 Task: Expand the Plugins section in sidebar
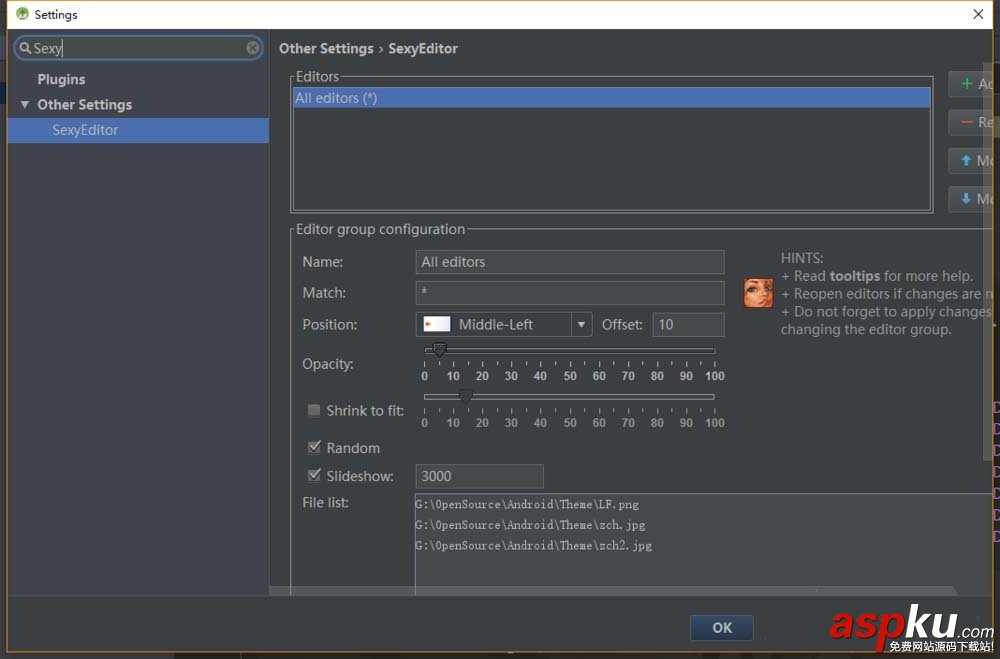[x=61, y=79]
